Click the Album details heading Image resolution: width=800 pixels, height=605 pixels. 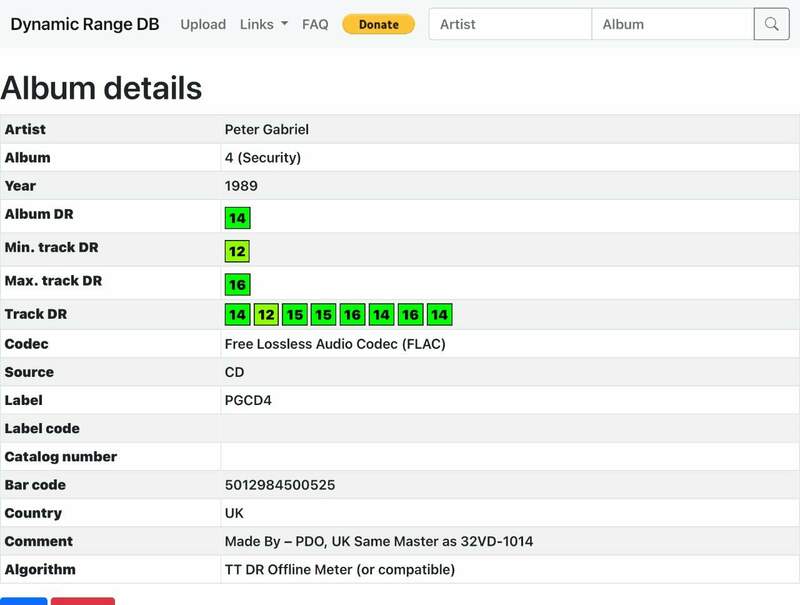(101, 88)
